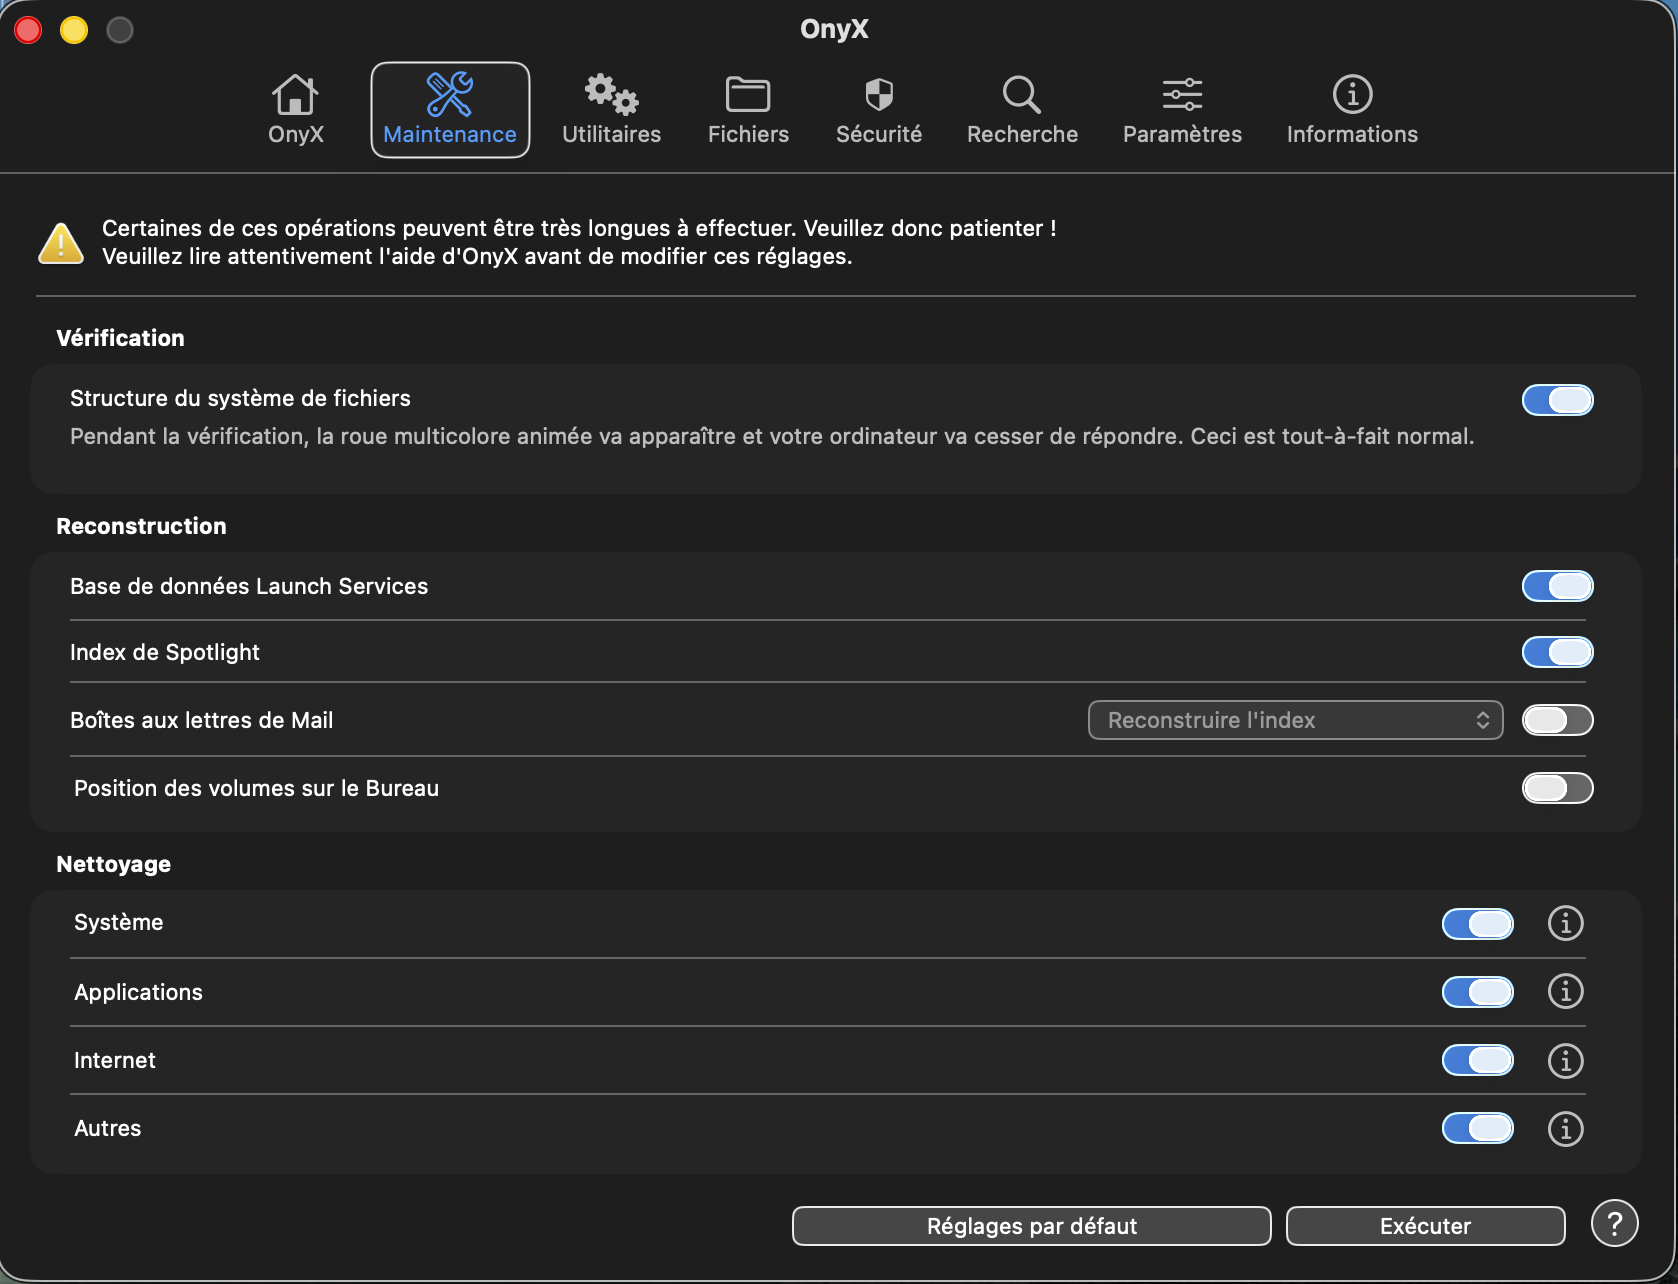
Task: Switch off Autres cleaning
Action: [1477, 1128]
